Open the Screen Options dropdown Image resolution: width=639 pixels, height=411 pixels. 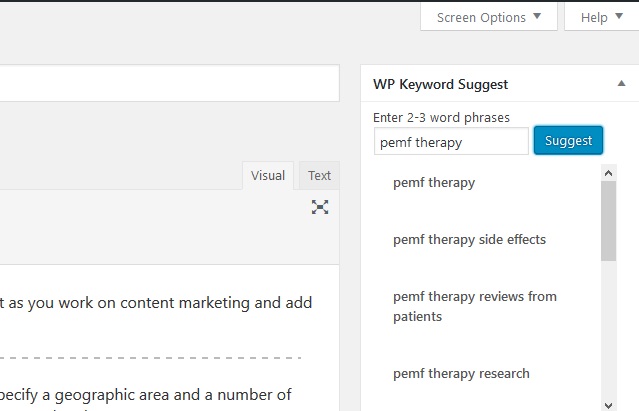point(489,17)
